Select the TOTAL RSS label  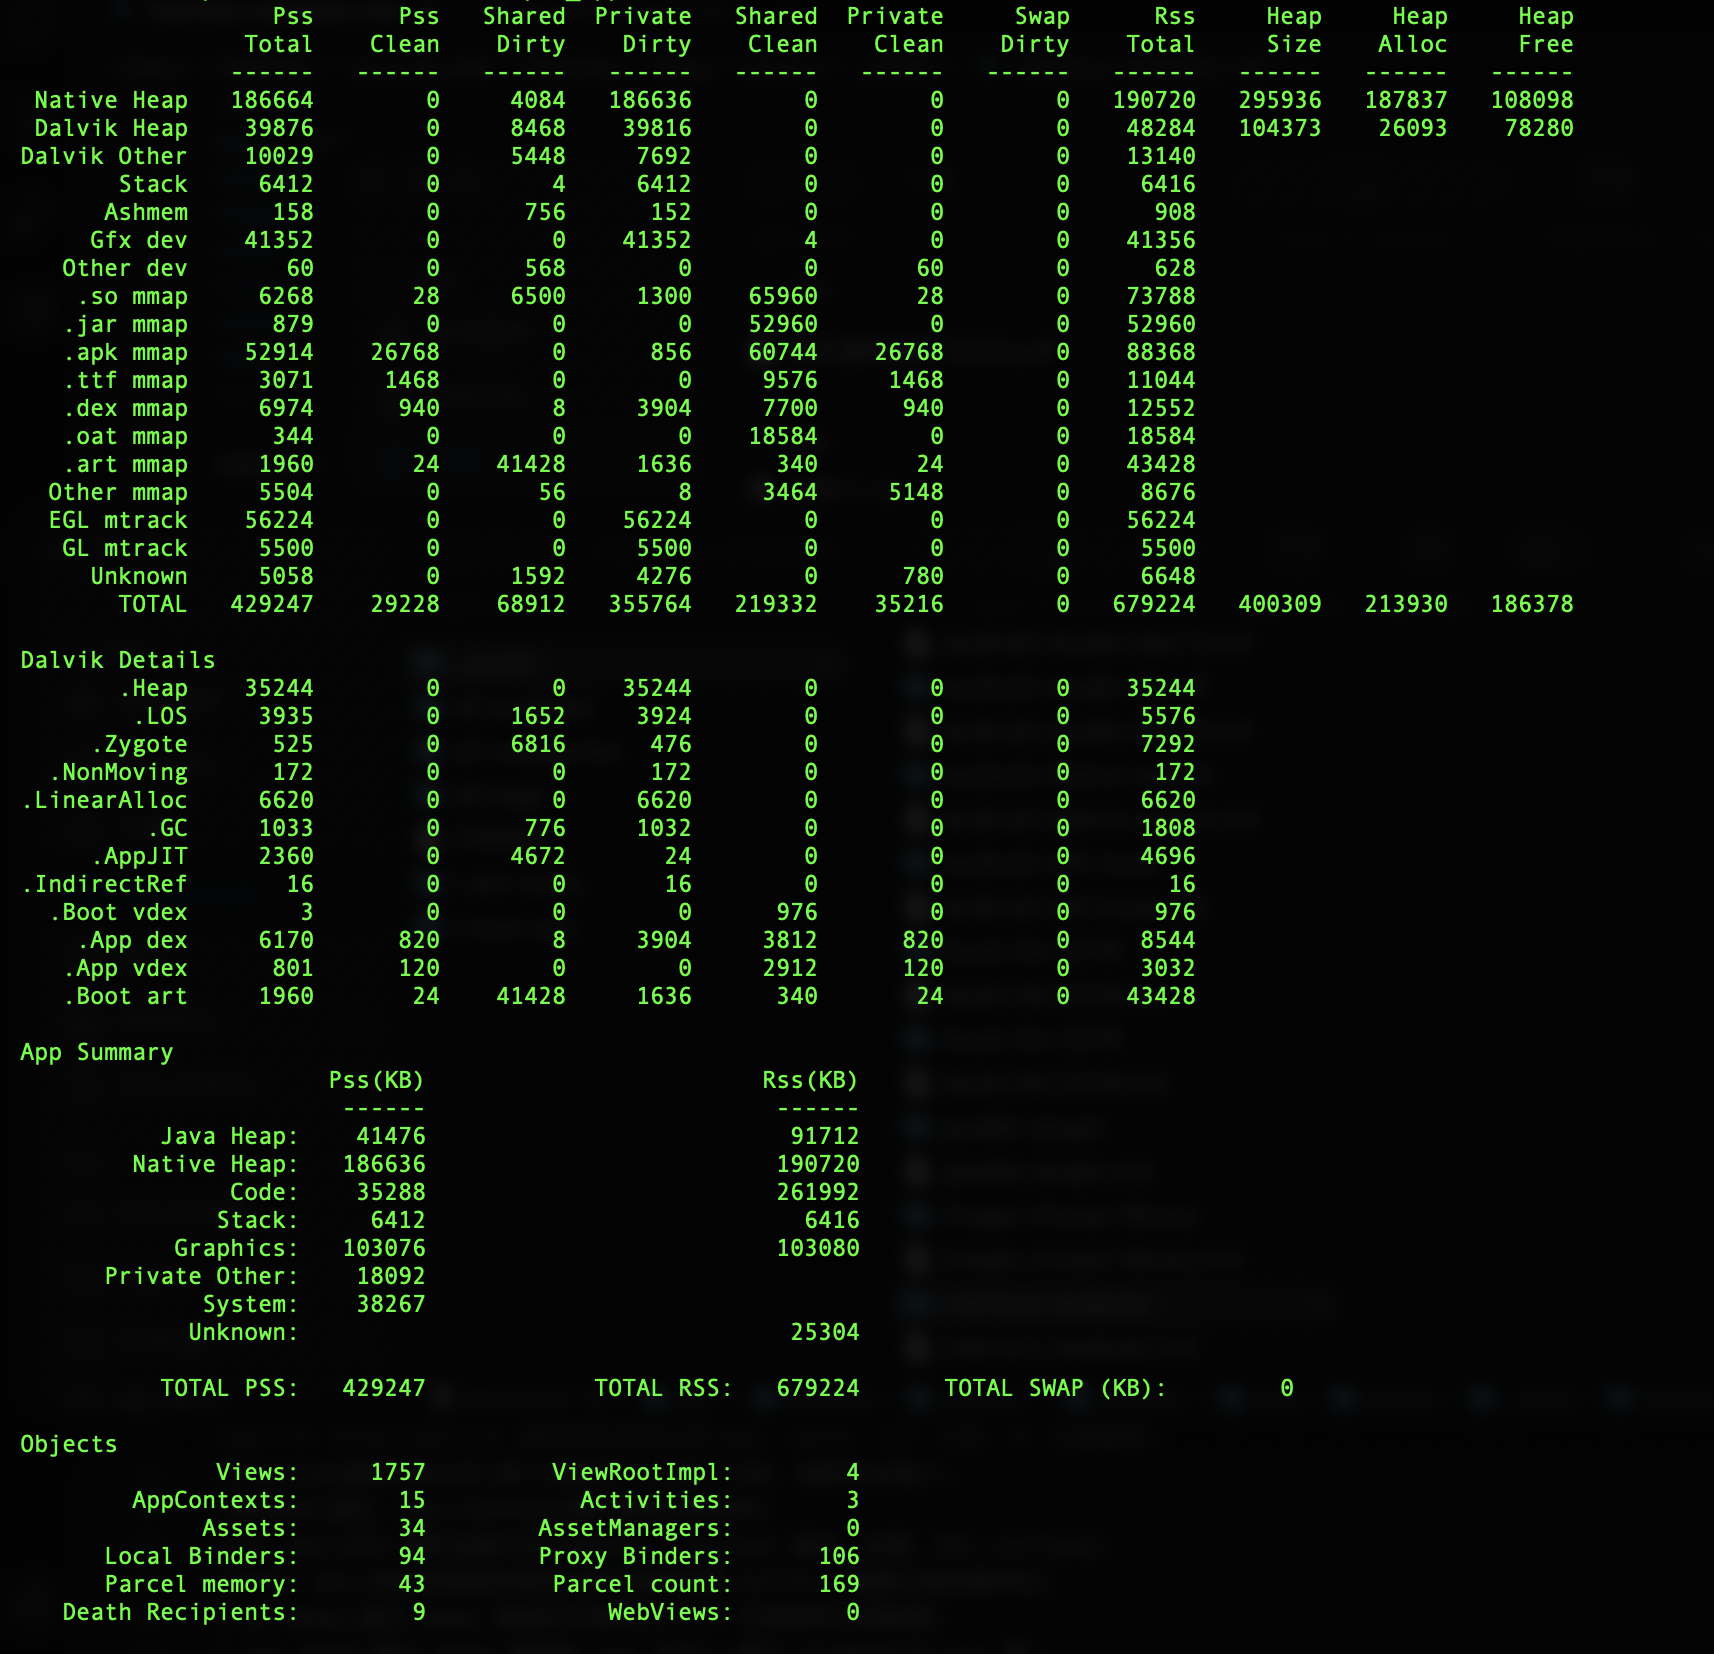pos(663,1388)
